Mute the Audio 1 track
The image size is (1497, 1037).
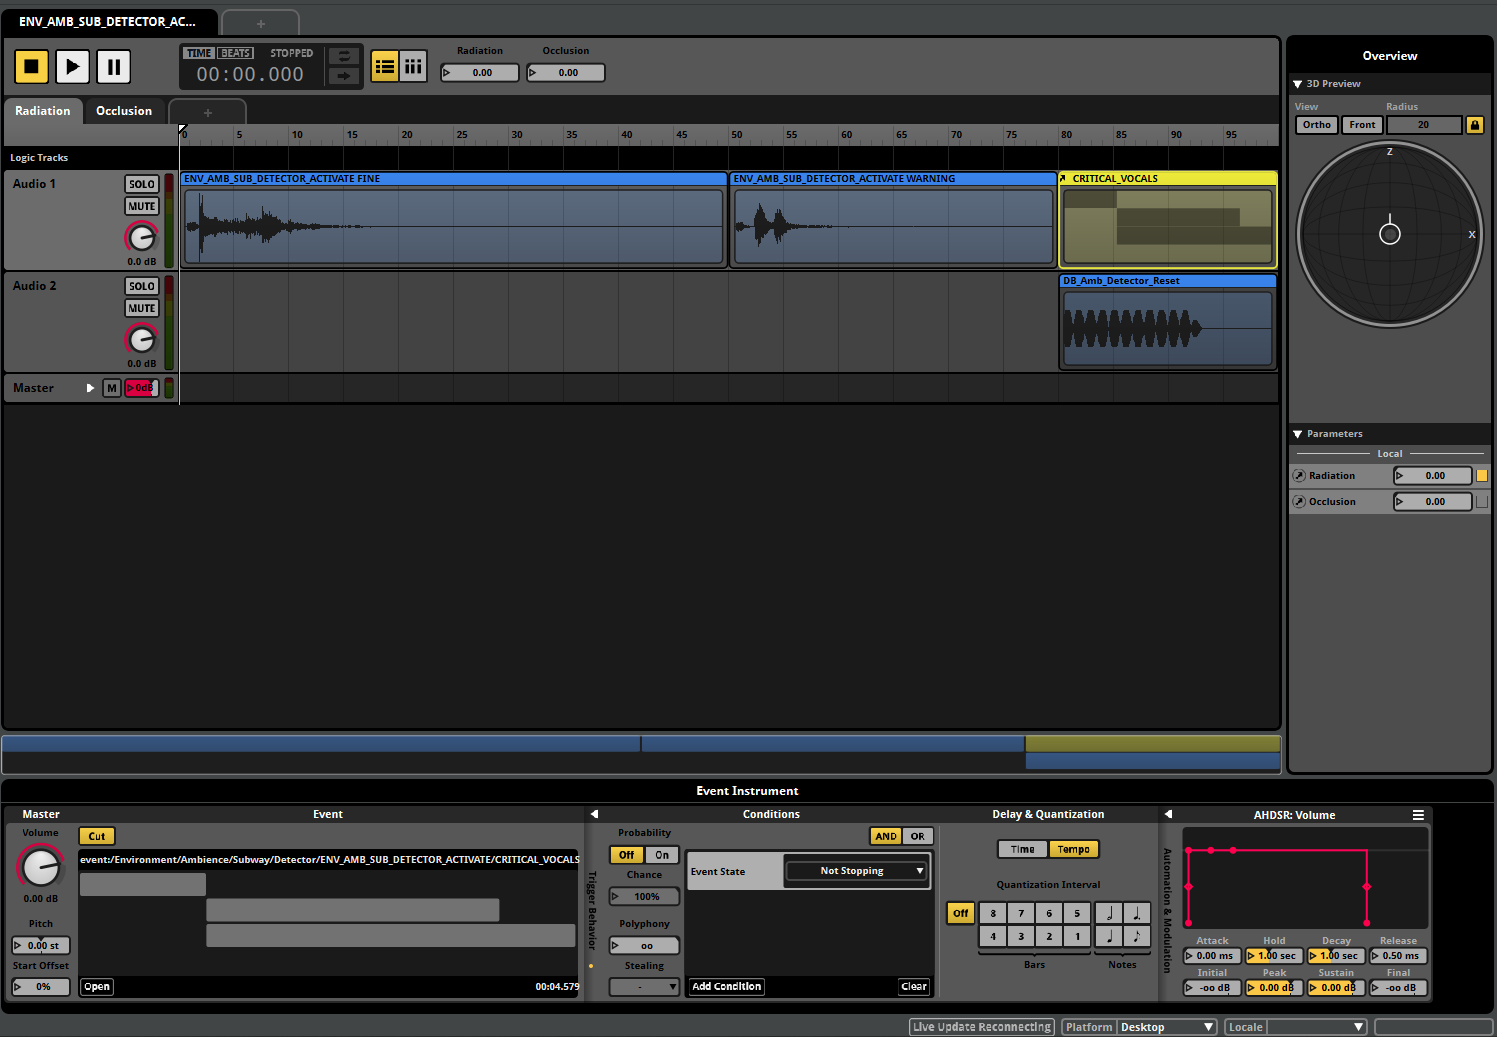point(142,206)
